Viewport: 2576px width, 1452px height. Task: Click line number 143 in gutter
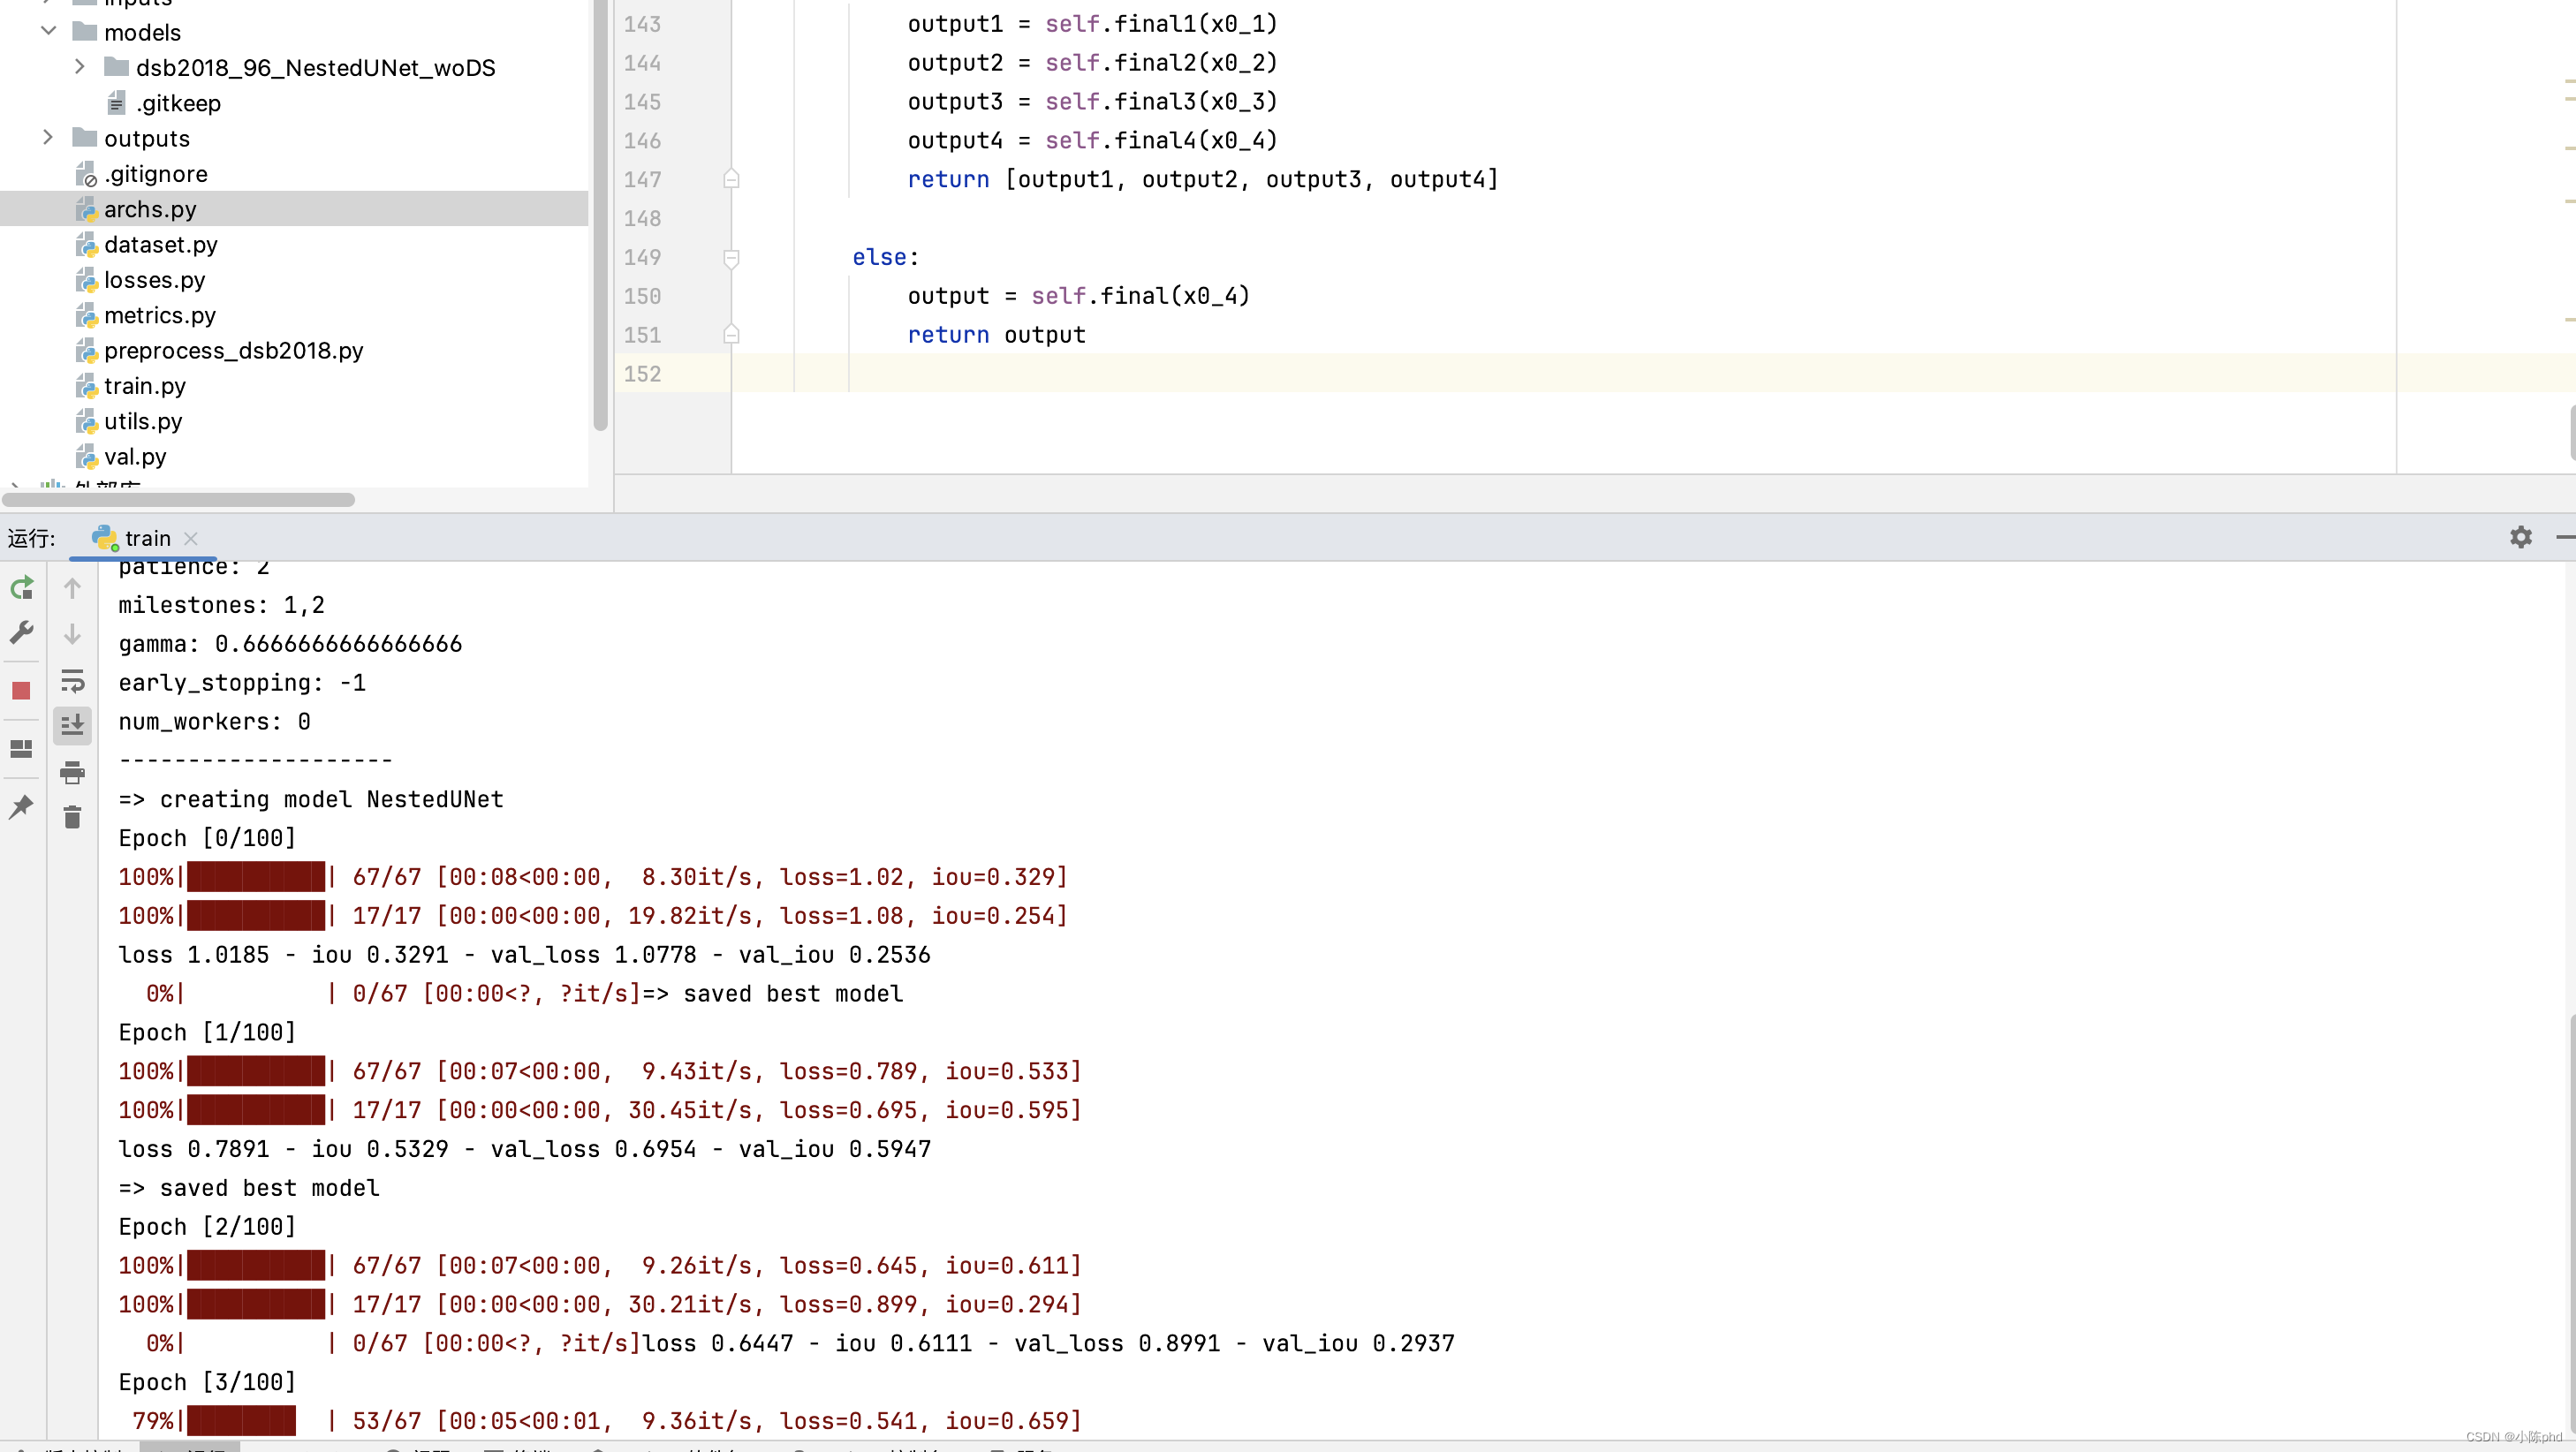pyautogui.click(x=642, y=24)
